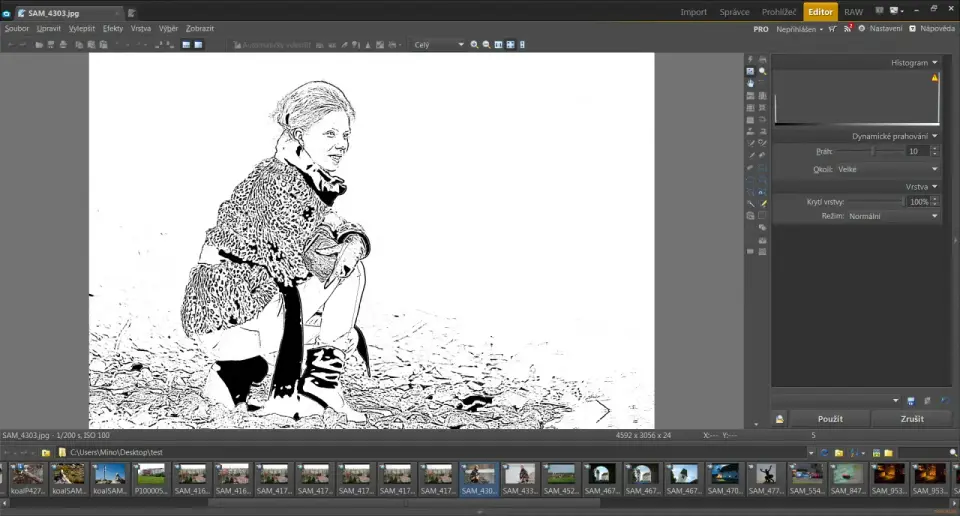Toggle the histogram overexposure warning triangle

pyautogui.click(x=935, y=77)
